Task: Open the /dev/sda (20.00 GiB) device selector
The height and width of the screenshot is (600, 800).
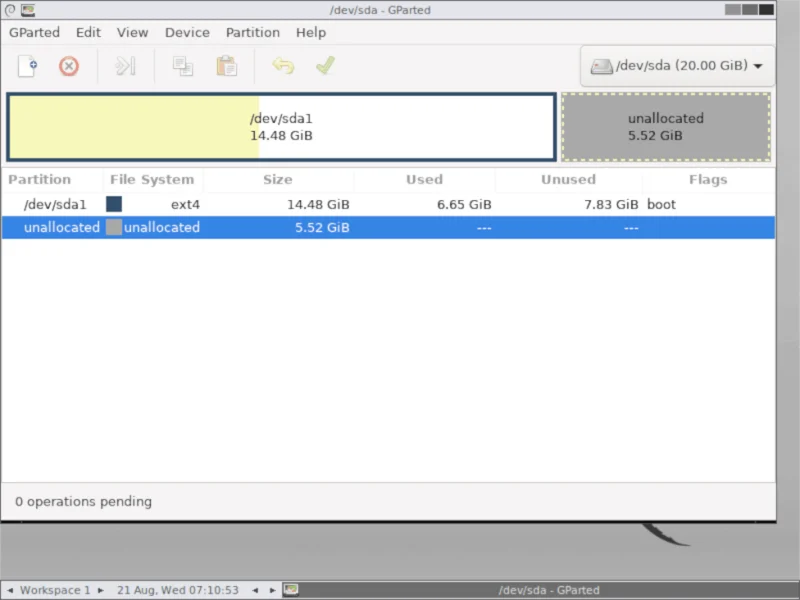Action: coord(677,66)
